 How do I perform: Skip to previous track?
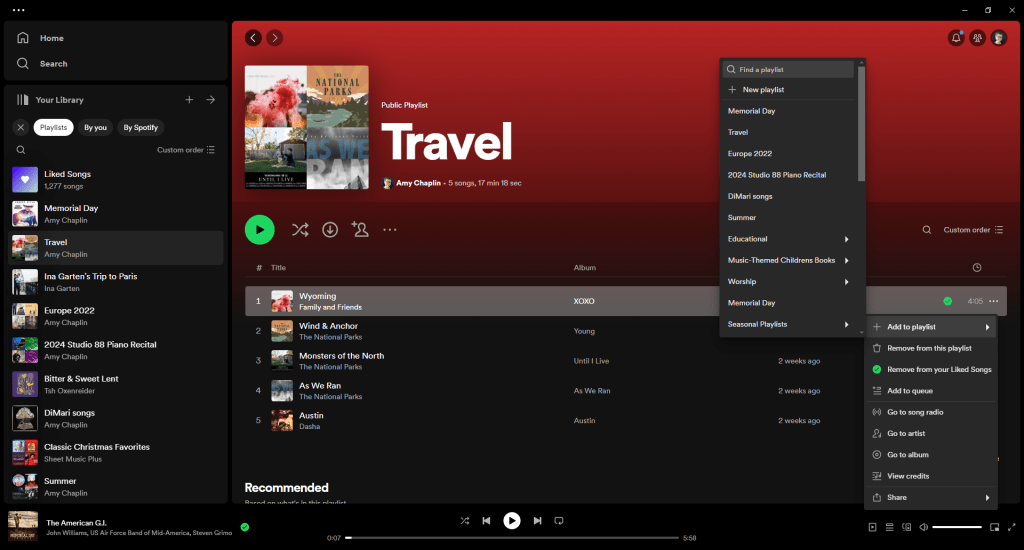point(487,521)
